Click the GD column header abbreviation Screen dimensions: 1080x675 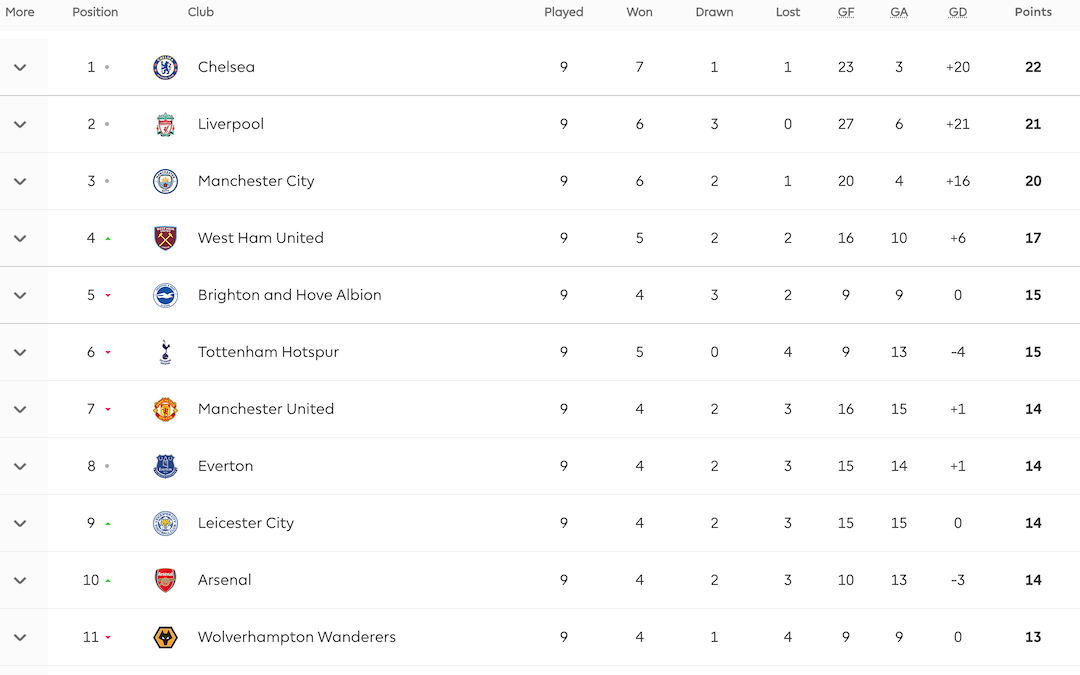[x=957, y=12]
